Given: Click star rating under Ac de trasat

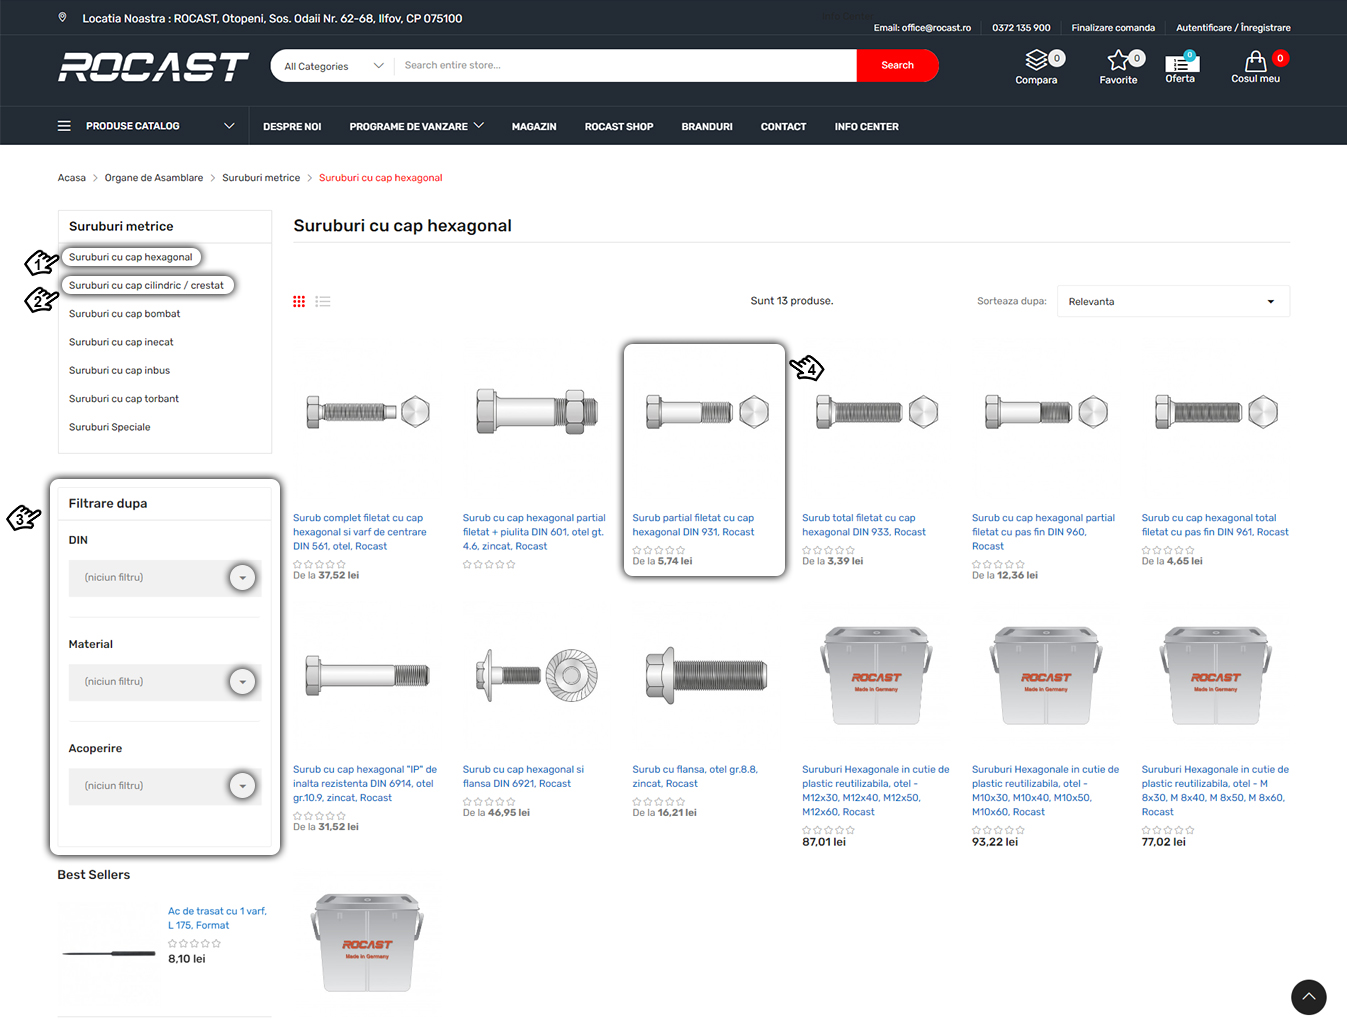Looking at the screenshot, I should click(194, 943).
